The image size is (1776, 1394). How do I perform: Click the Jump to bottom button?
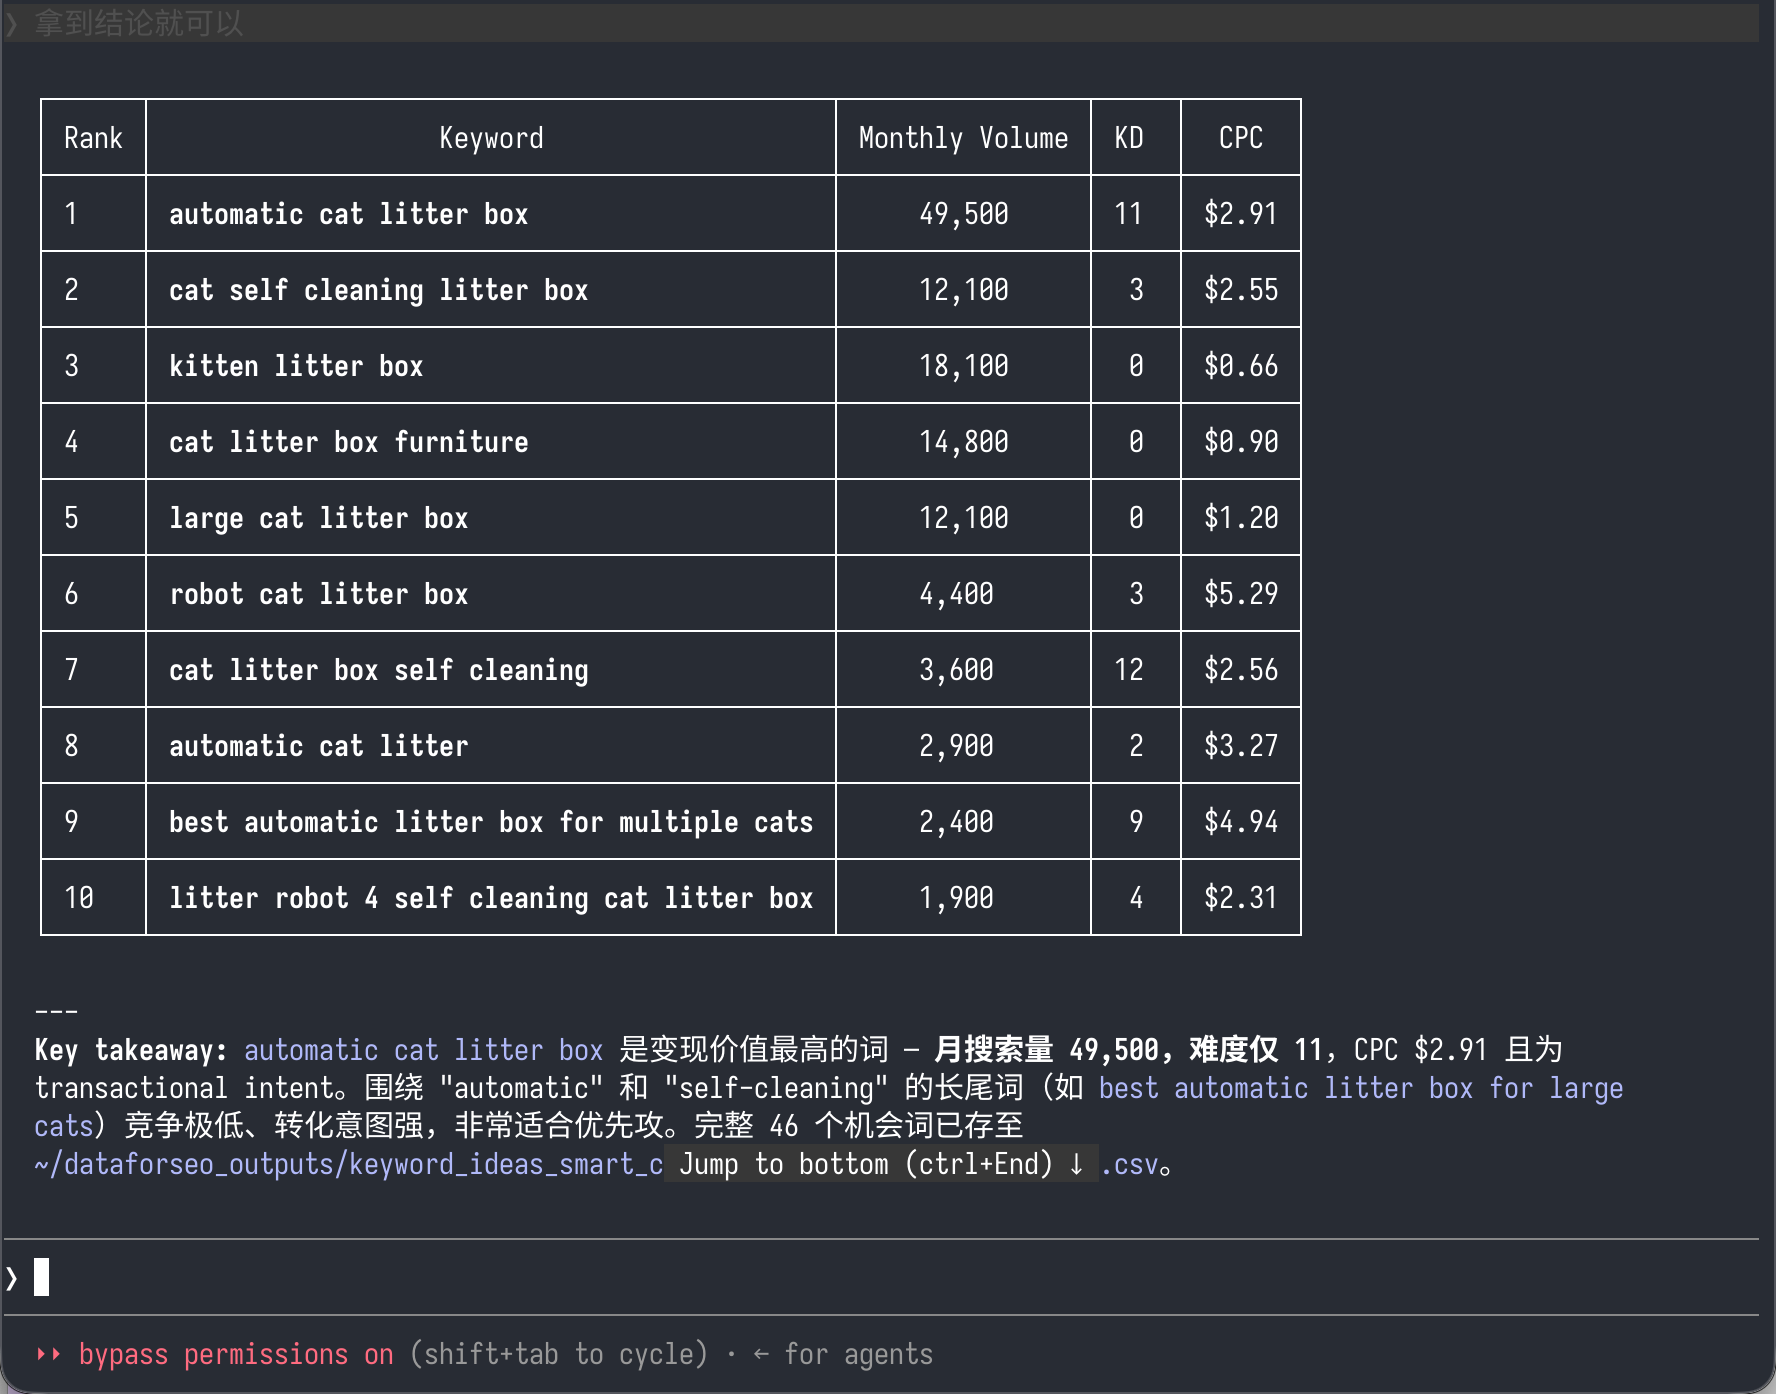pos(882,1164)
